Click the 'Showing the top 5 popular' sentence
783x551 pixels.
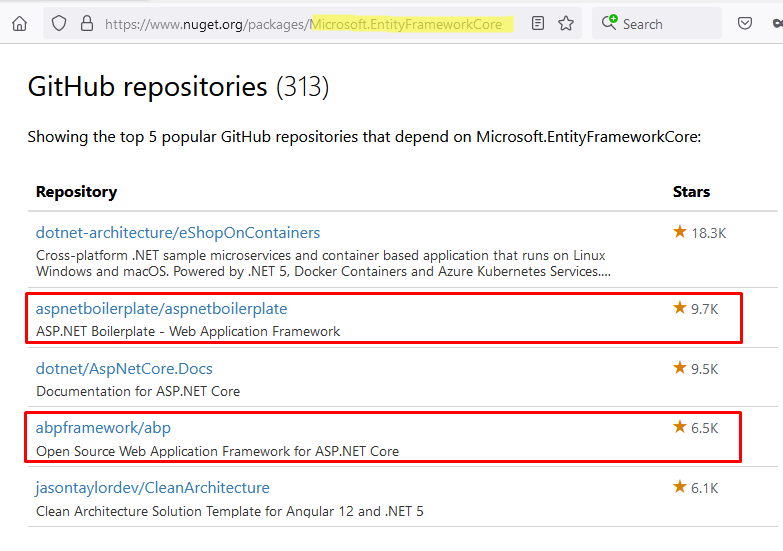[x=364, y=137]
